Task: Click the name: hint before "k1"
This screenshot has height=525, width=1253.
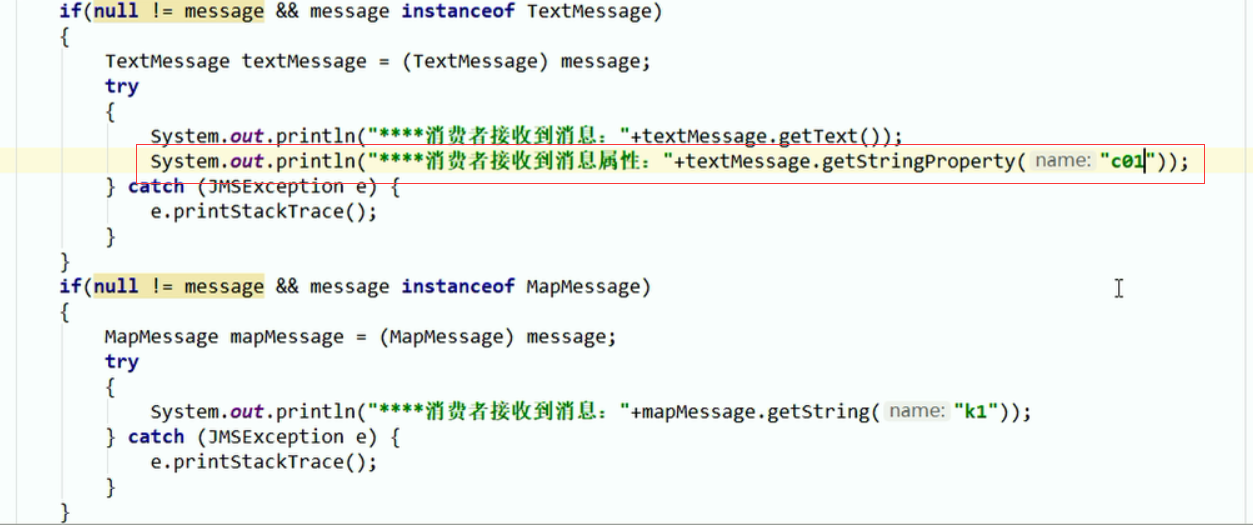Action: click(917, 411)
